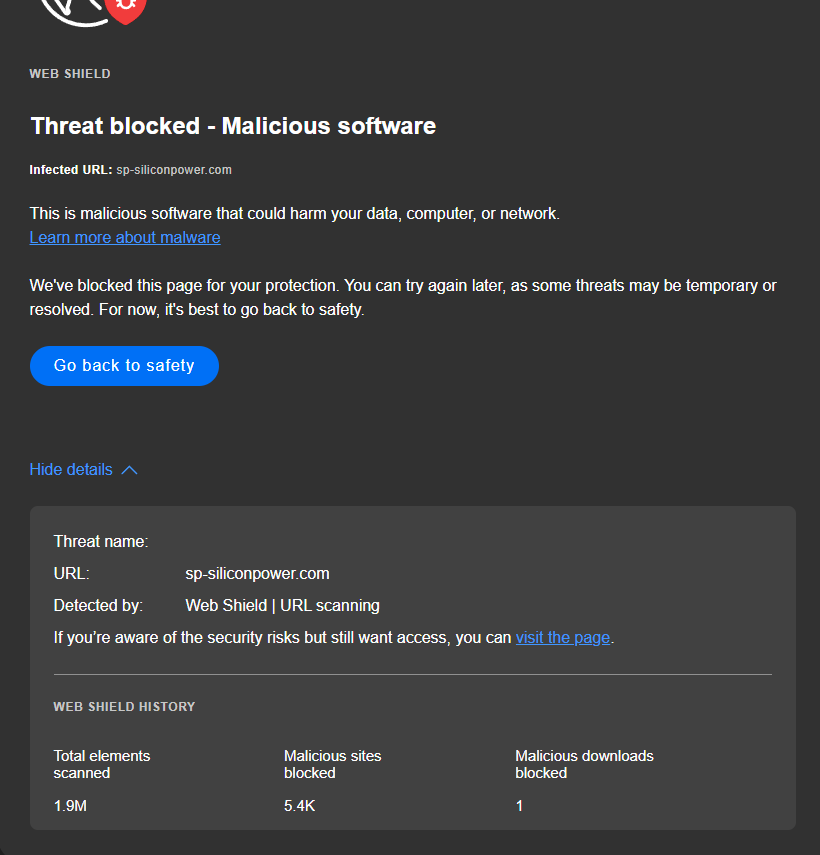Click the chevron arrow beside Hide details
Viewport: 820px width, 855px height.
click(129, 470)
